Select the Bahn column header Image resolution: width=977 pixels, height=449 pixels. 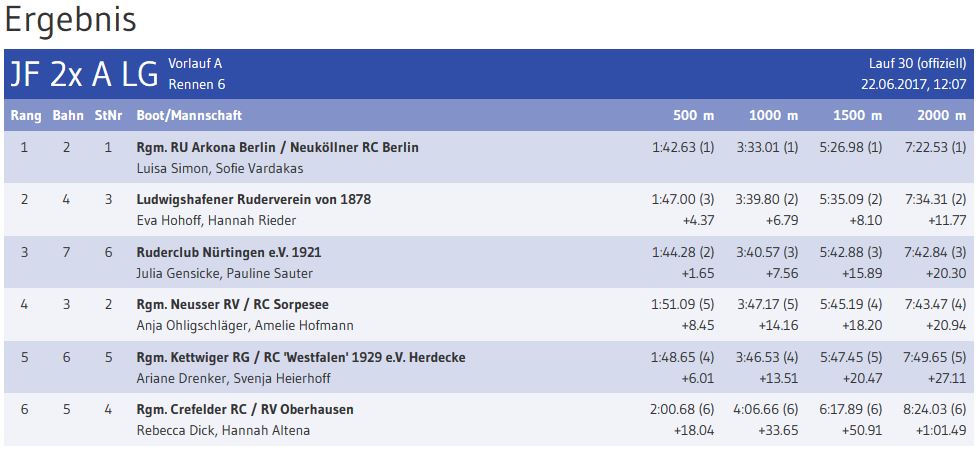(x=68, y=116)
